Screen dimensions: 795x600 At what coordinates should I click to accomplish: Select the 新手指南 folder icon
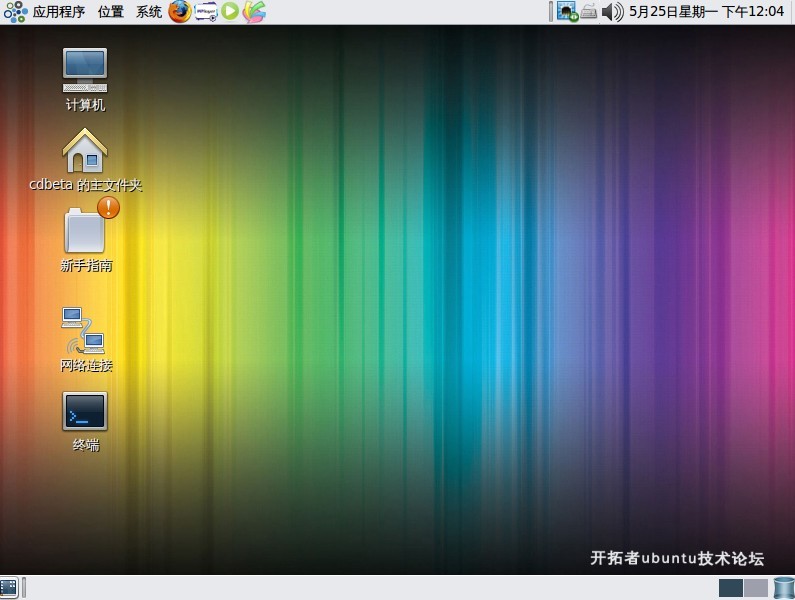pyautogui.click(x=86, y=236)
